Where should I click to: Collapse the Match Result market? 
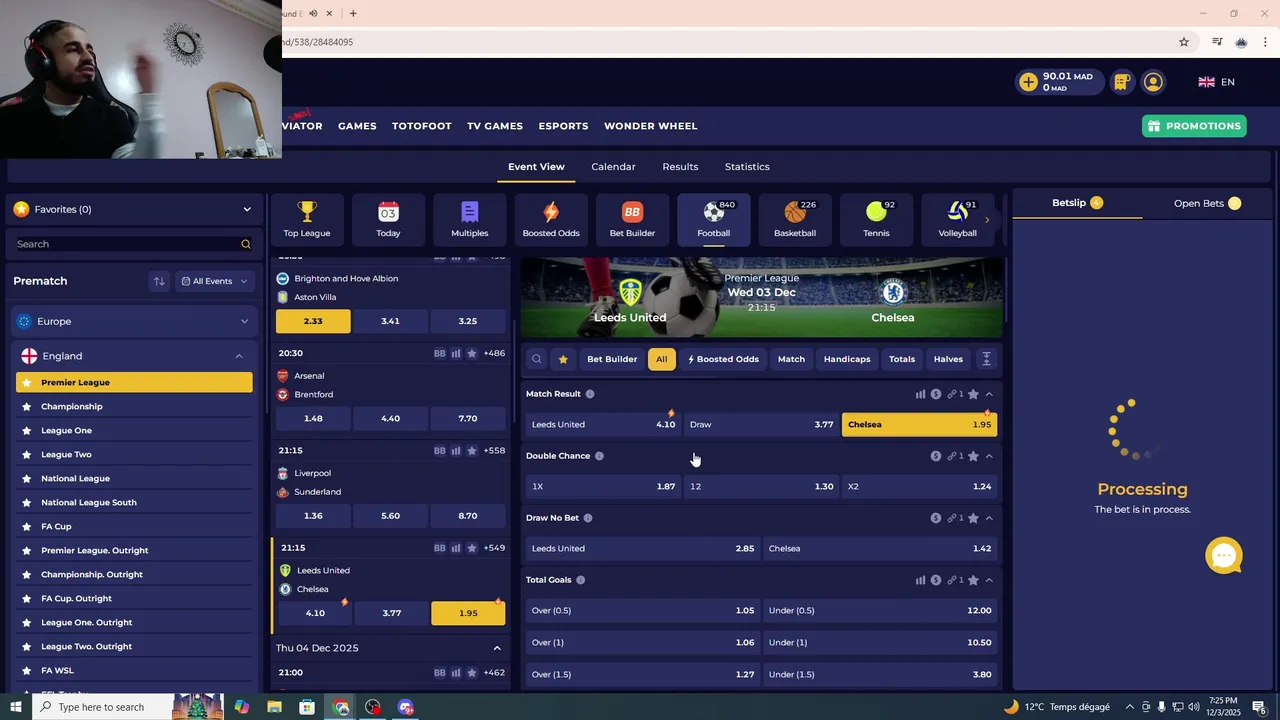(x=989, y=394)
